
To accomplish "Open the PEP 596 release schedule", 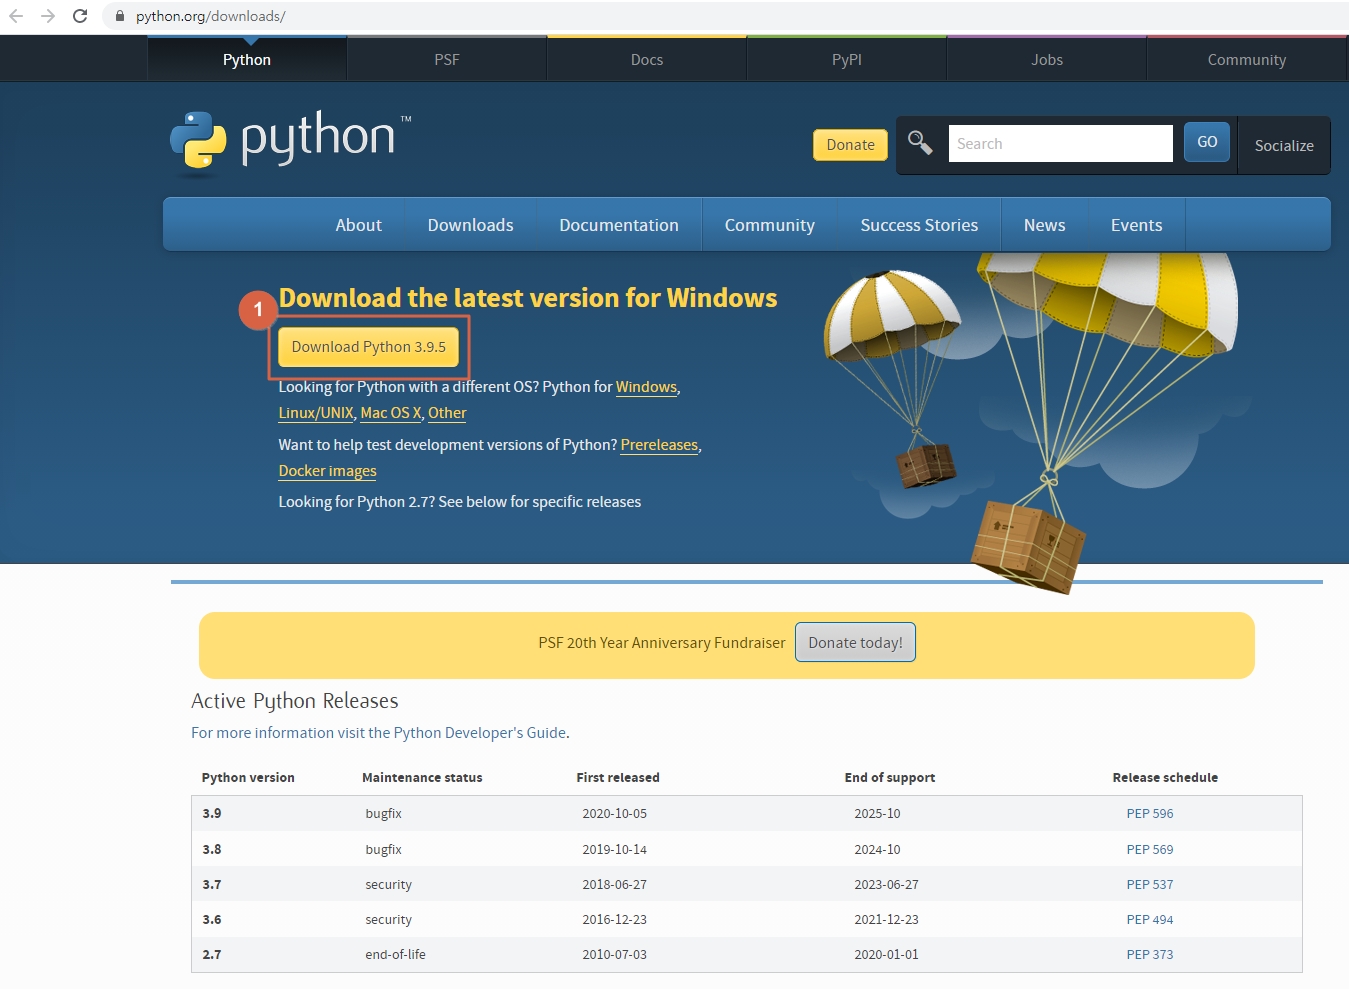I will point(1150,814).
